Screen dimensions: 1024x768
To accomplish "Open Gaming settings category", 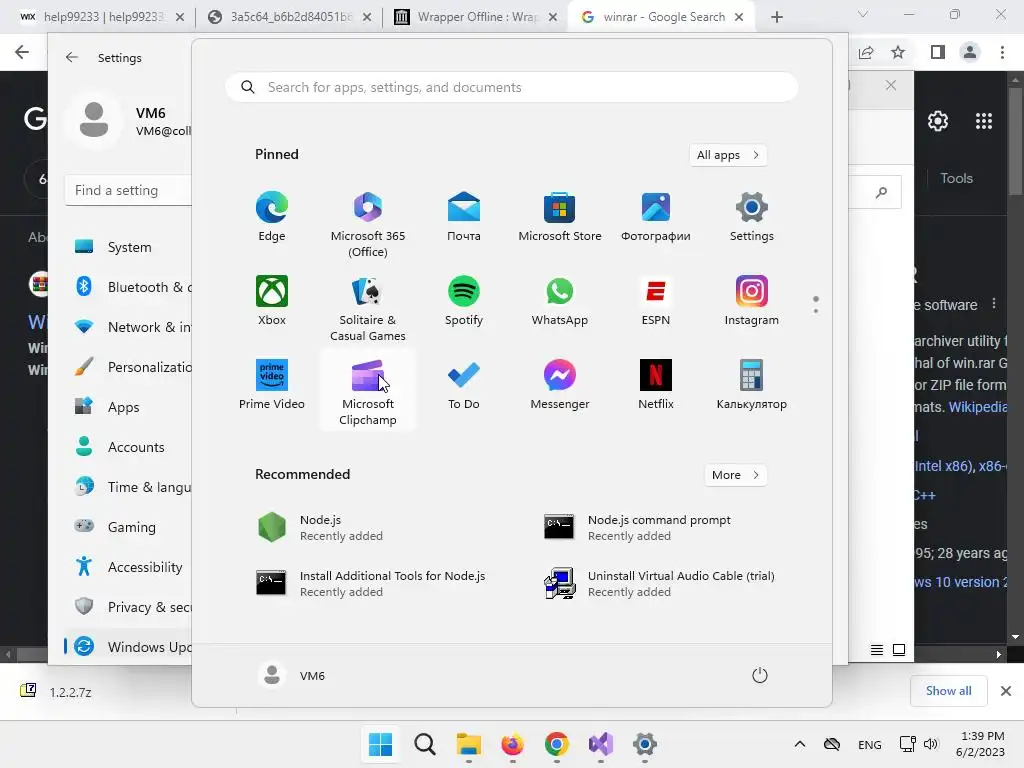I will 128,526.
